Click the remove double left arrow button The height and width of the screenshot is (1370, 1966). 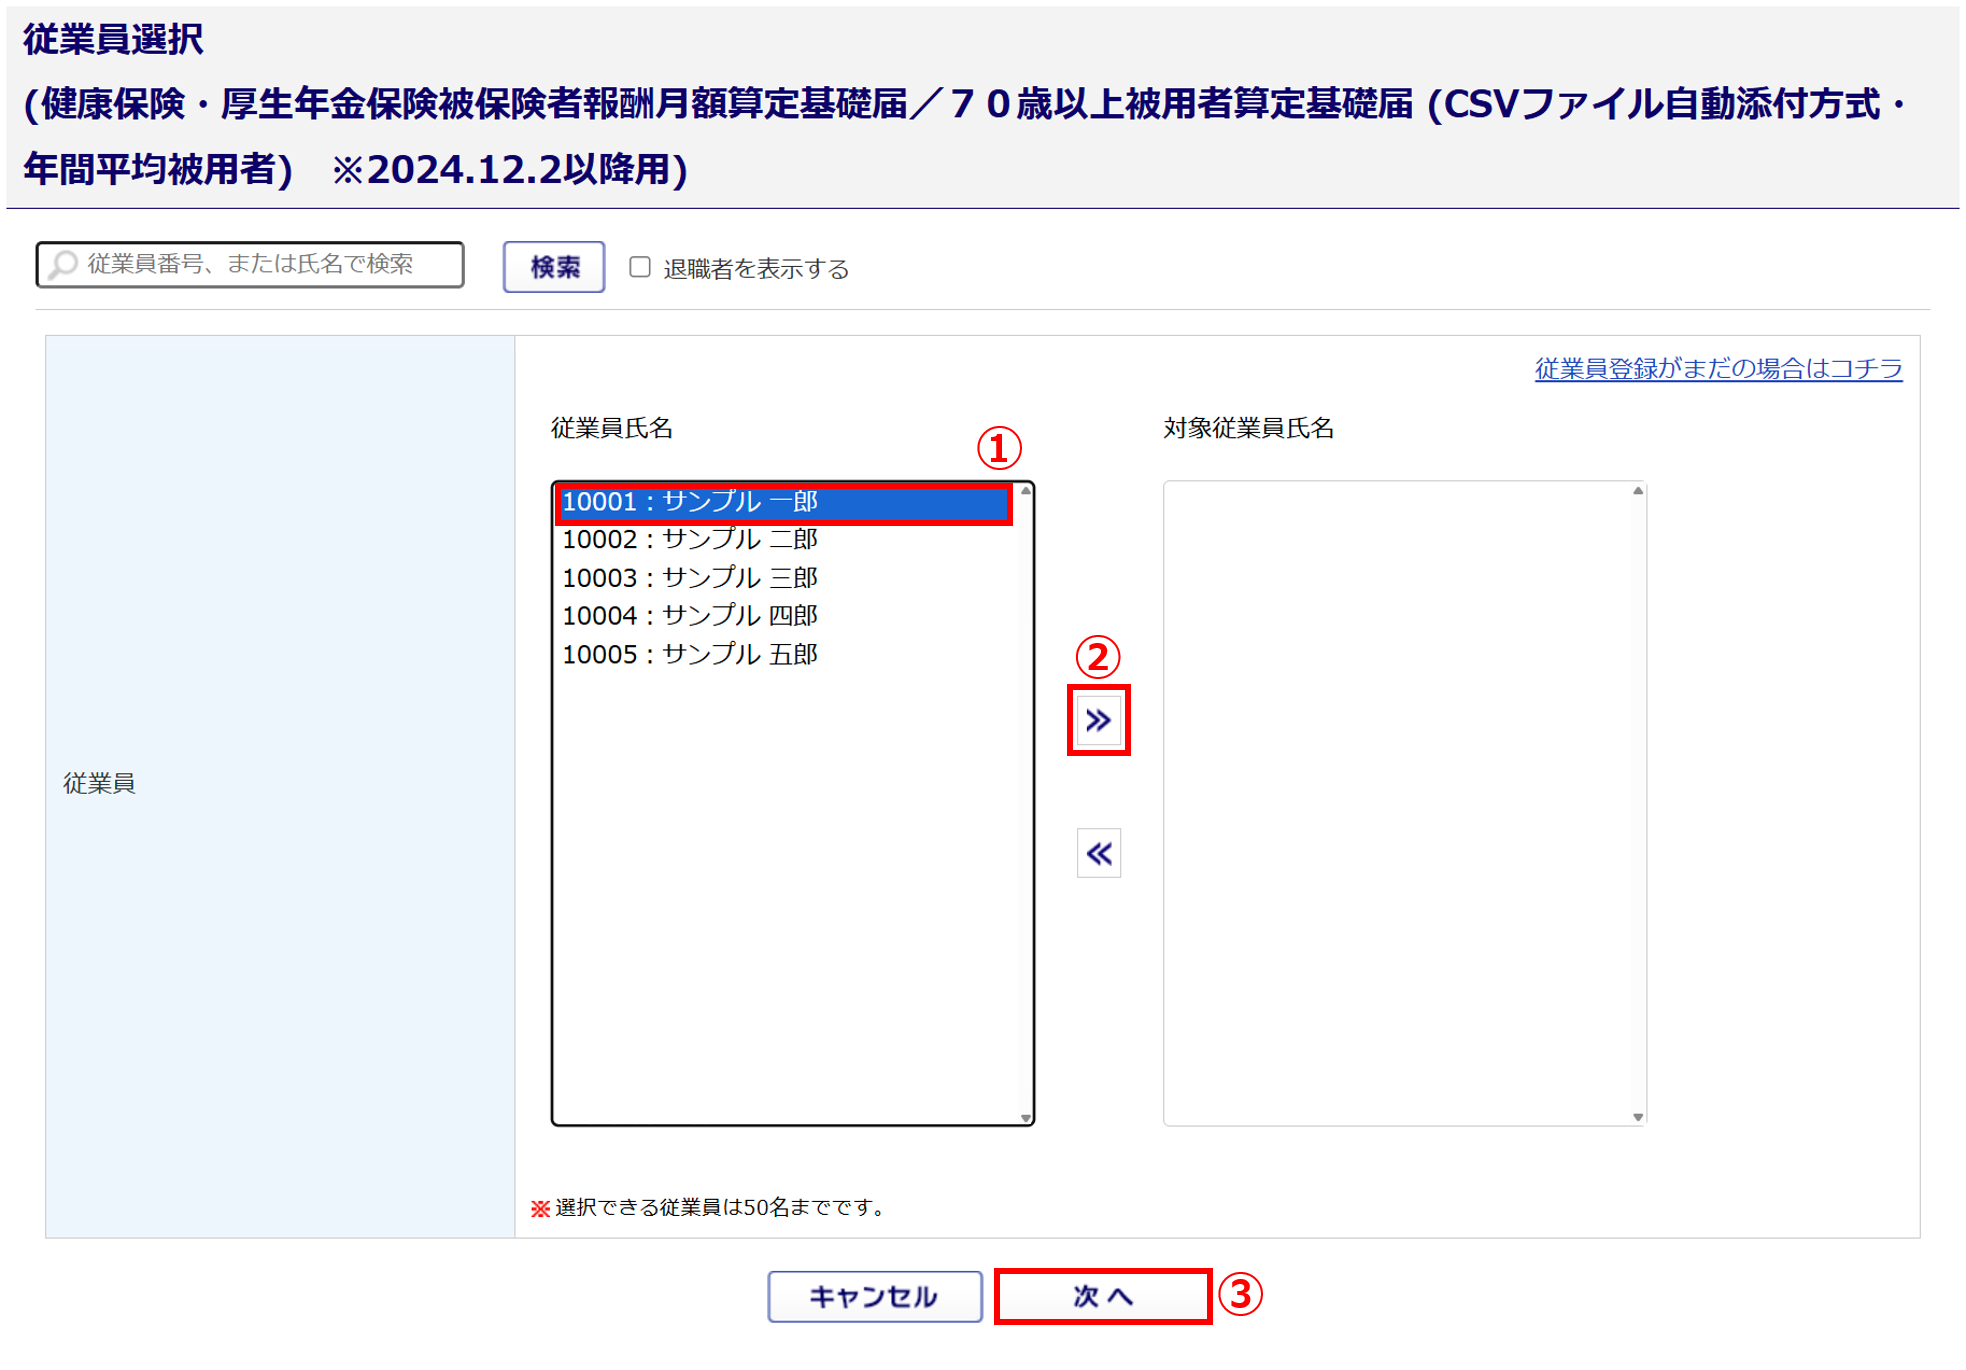tap(1098, 853)
